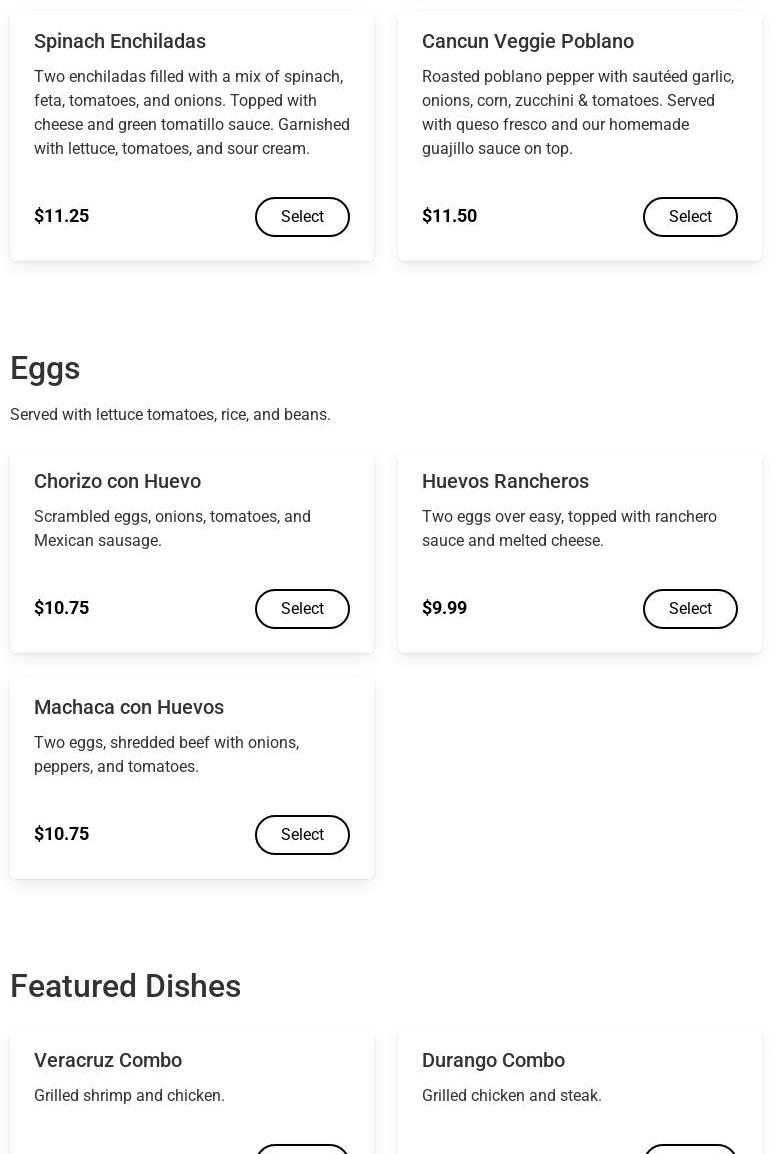Image resolution: width=772 pixels, height=1154 pixels.
Task: Click Select button under Durango Combo
Action: pos(690,1148)
